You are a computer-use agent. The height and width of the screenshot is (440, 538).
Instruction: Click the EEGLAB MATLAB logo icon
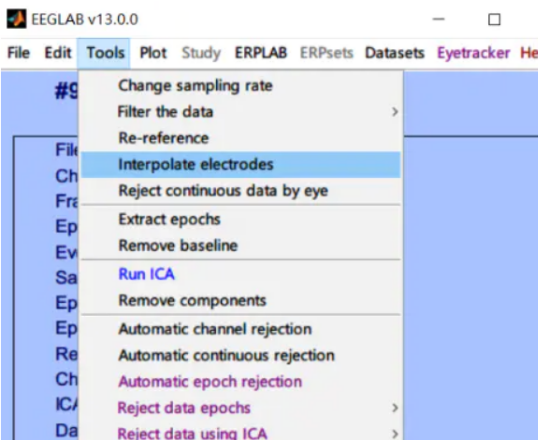pyautogui.click(x=16, y=19)
